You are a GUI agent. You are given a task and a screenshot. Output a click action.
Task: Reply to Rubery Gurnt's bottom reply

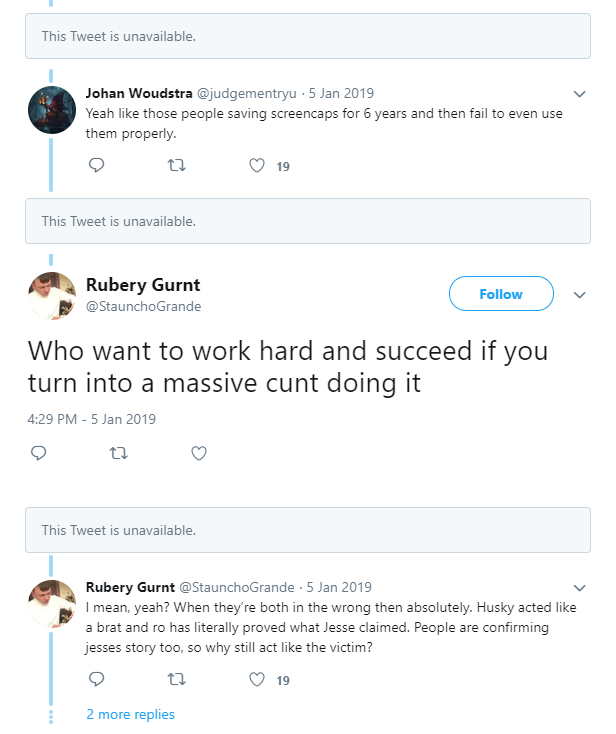[x=96, y=679]
